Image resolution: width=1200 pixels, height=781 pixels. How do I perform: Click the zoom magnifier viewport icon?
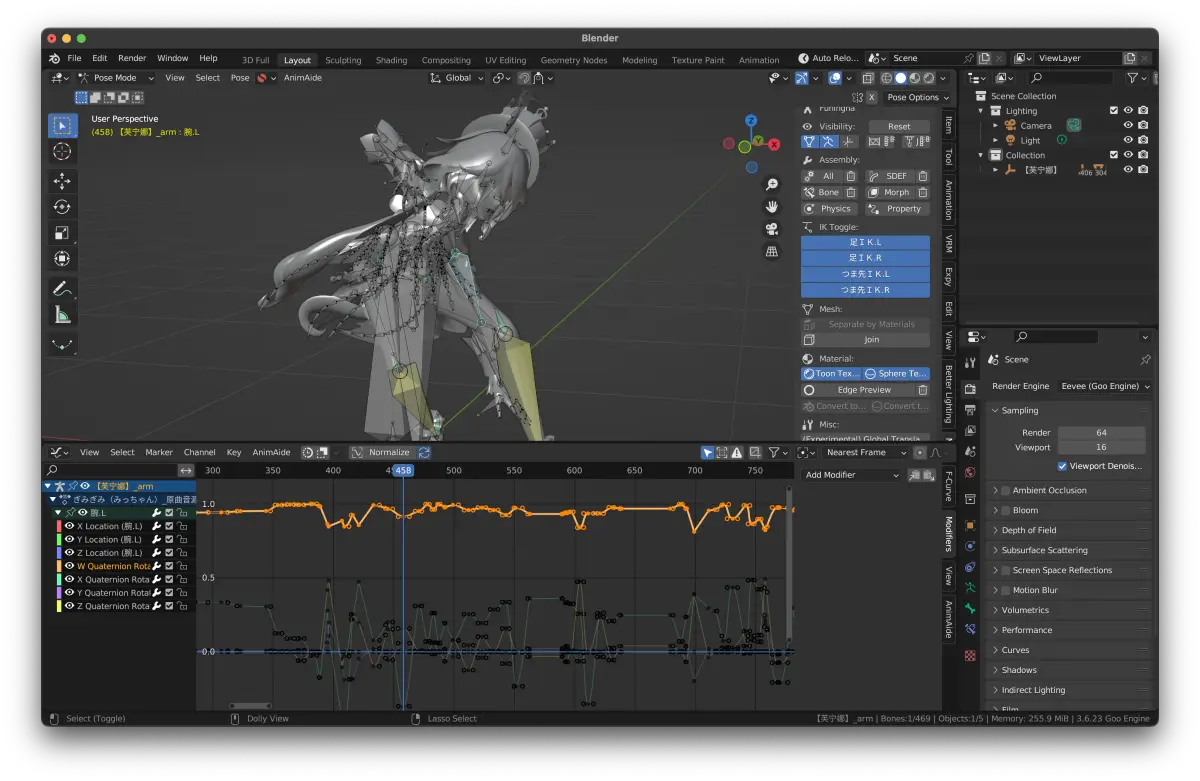772,185
